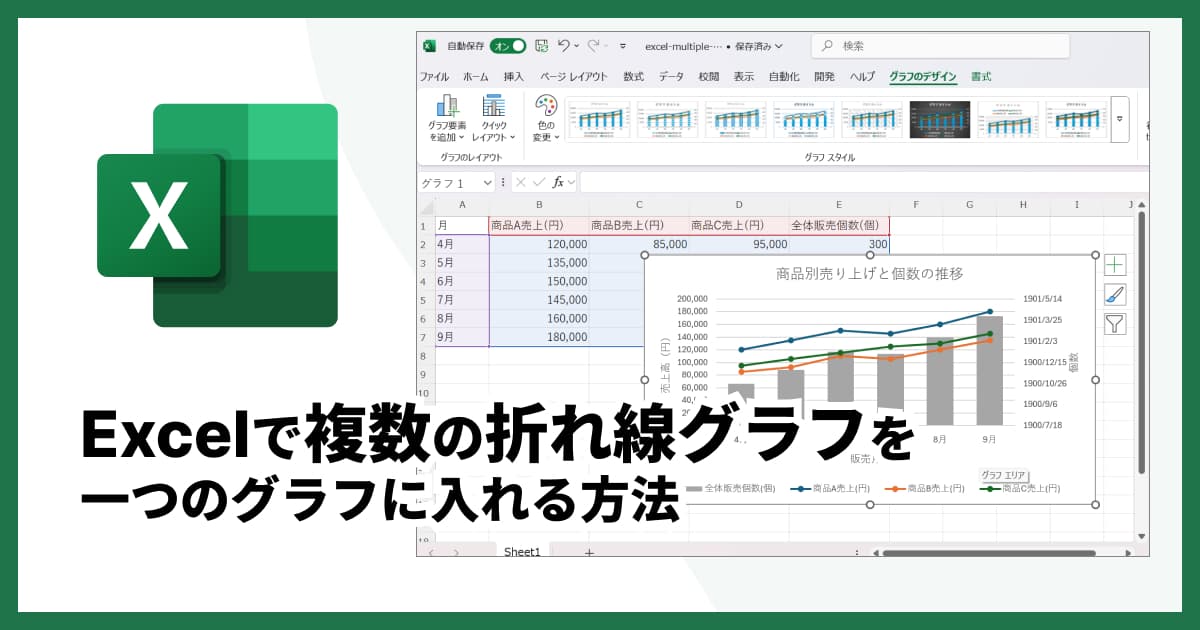This screenshot has width=1200, height=630.
Task: Click the fx insert function button
Action: click(558, 182)
